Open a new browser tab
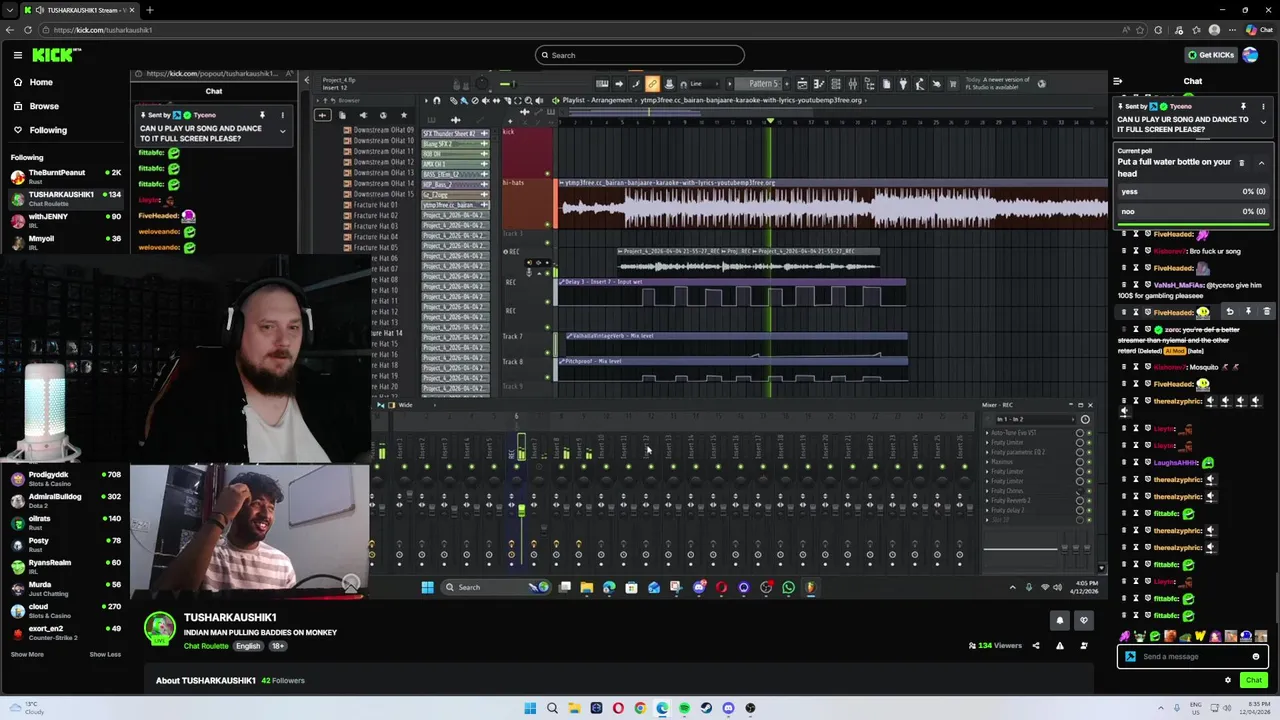This screenshot has width=1280, height=720. (149, 10)
